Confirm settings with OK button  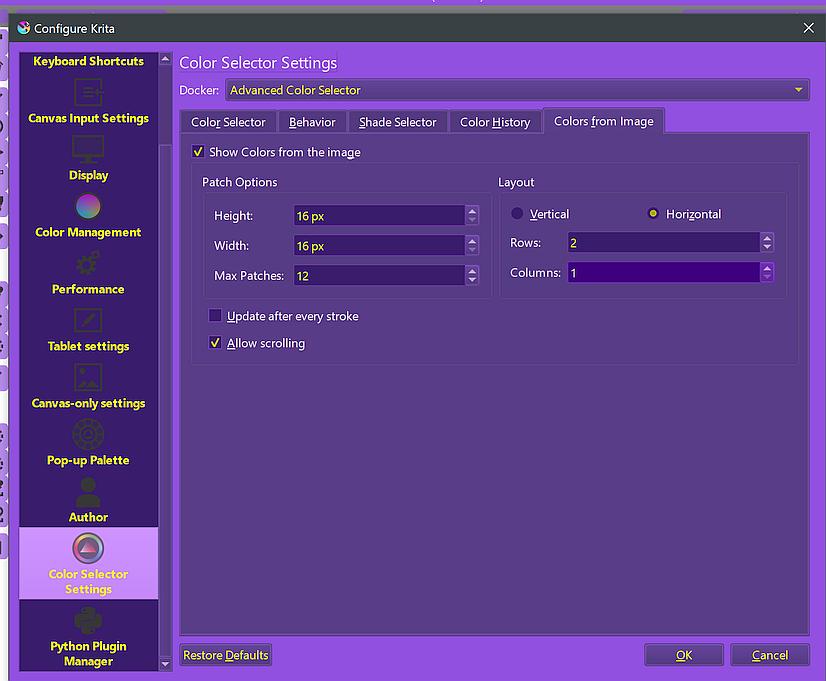[x=684, y=655]
